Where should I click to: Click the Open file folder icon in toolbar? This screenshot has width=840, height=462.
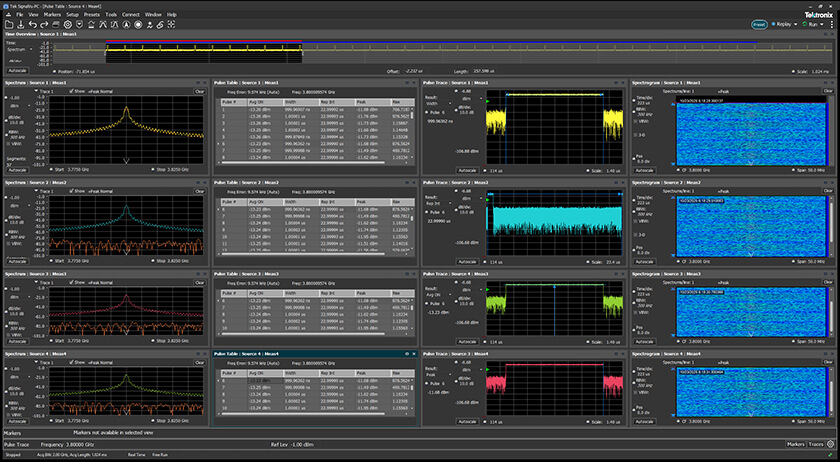pyautogui.click(x=8, y=24)
